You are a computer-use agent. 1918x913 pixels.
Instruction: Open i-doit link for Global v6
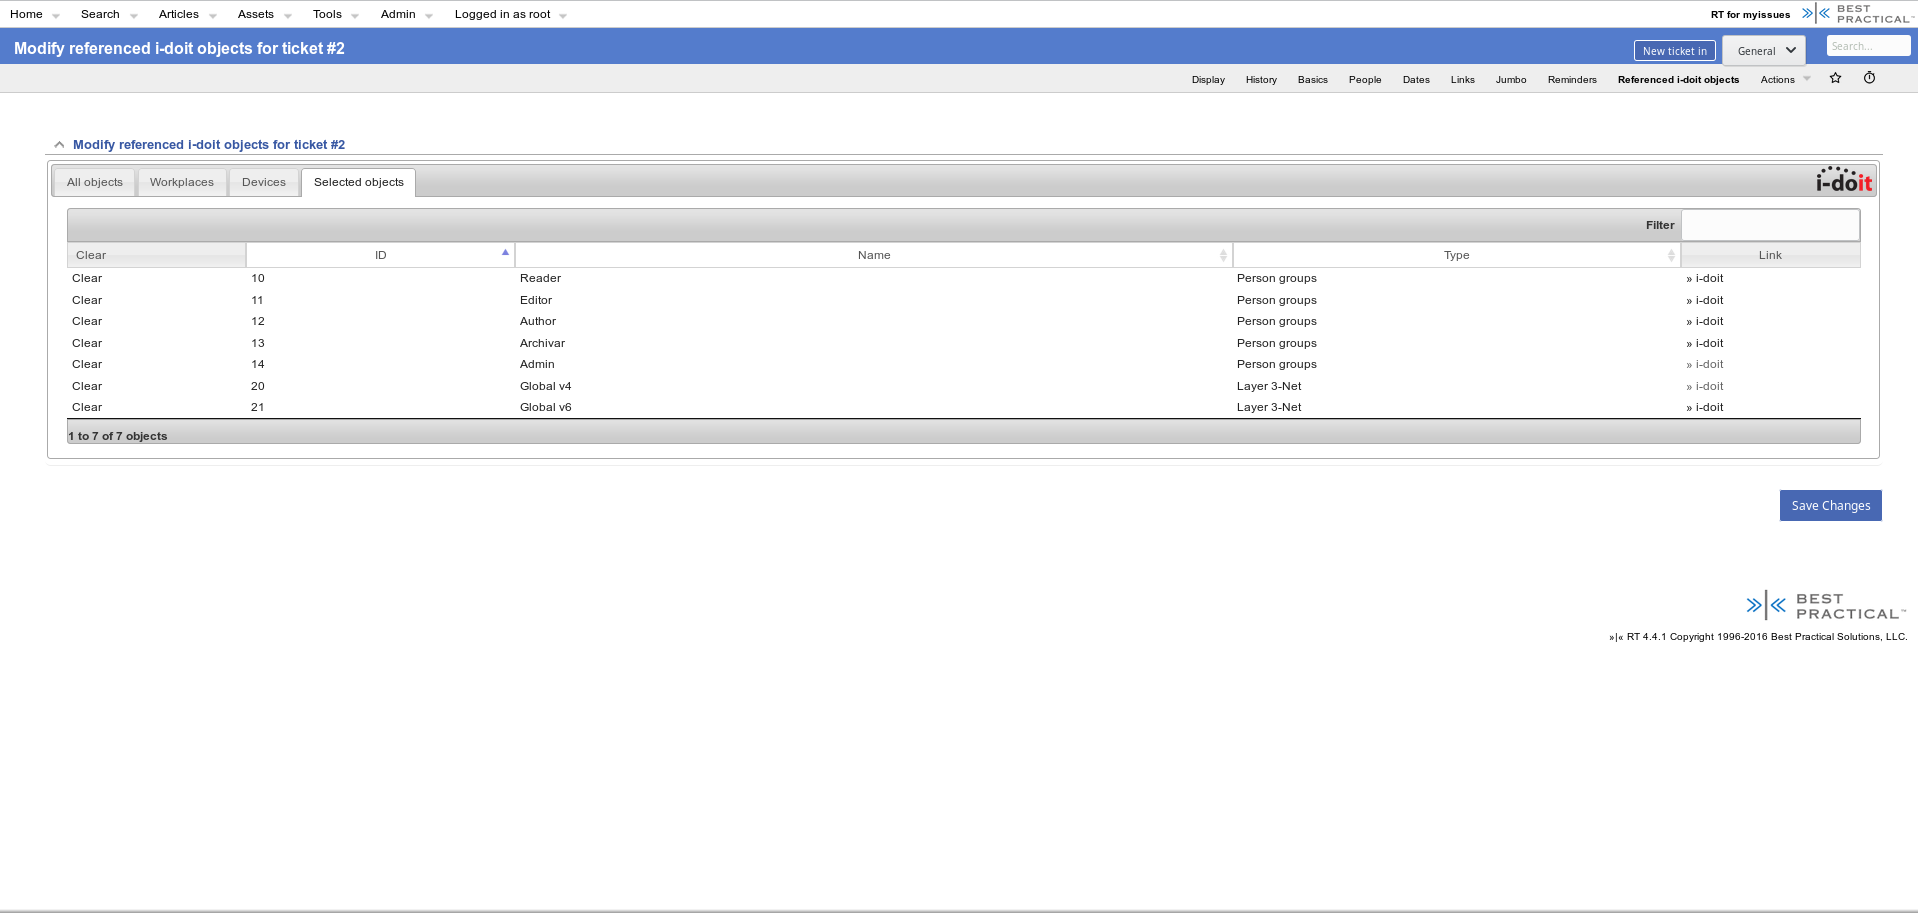tap(1705, 407)
